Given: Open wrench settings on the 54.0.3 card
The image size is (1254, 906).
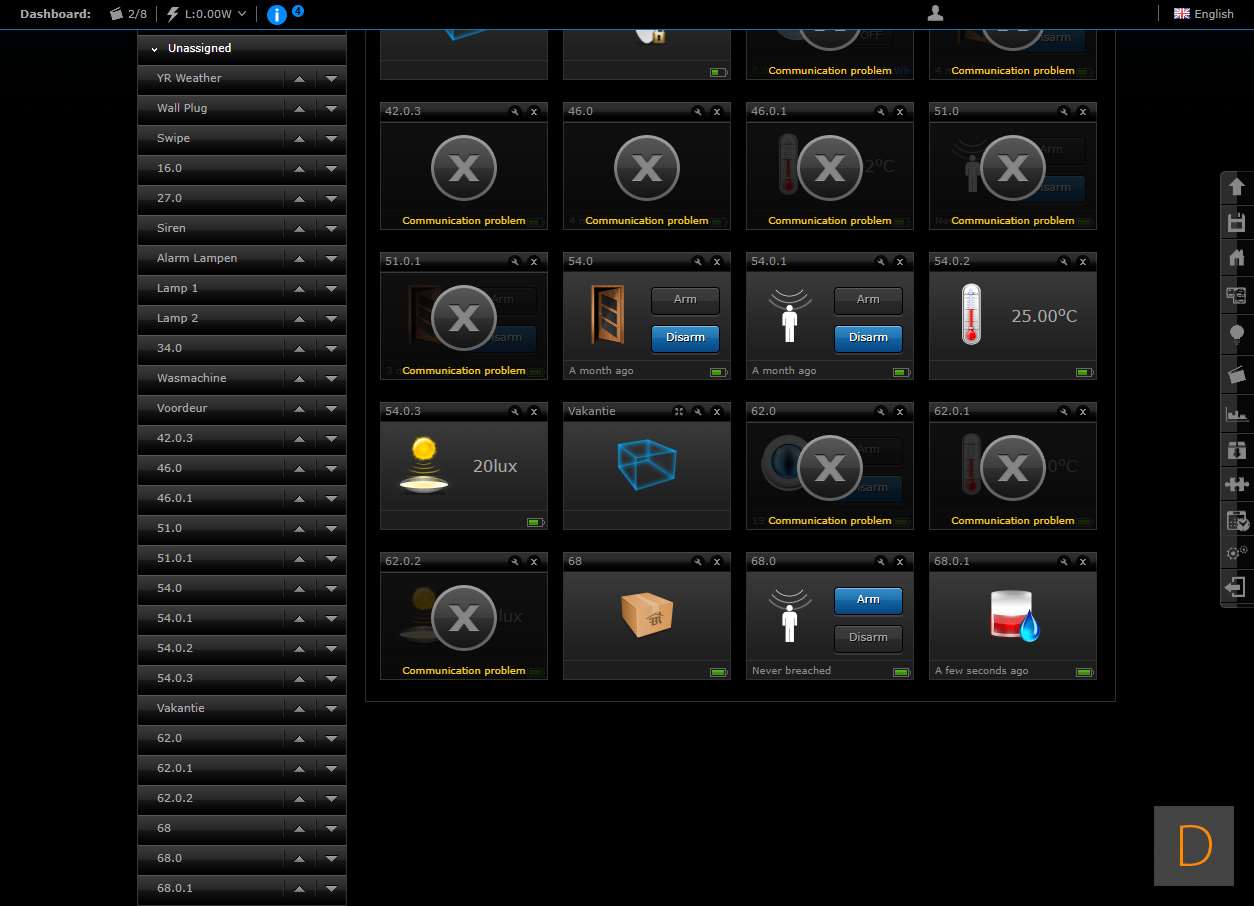Looking at the screenshot, I should [515, 411].
